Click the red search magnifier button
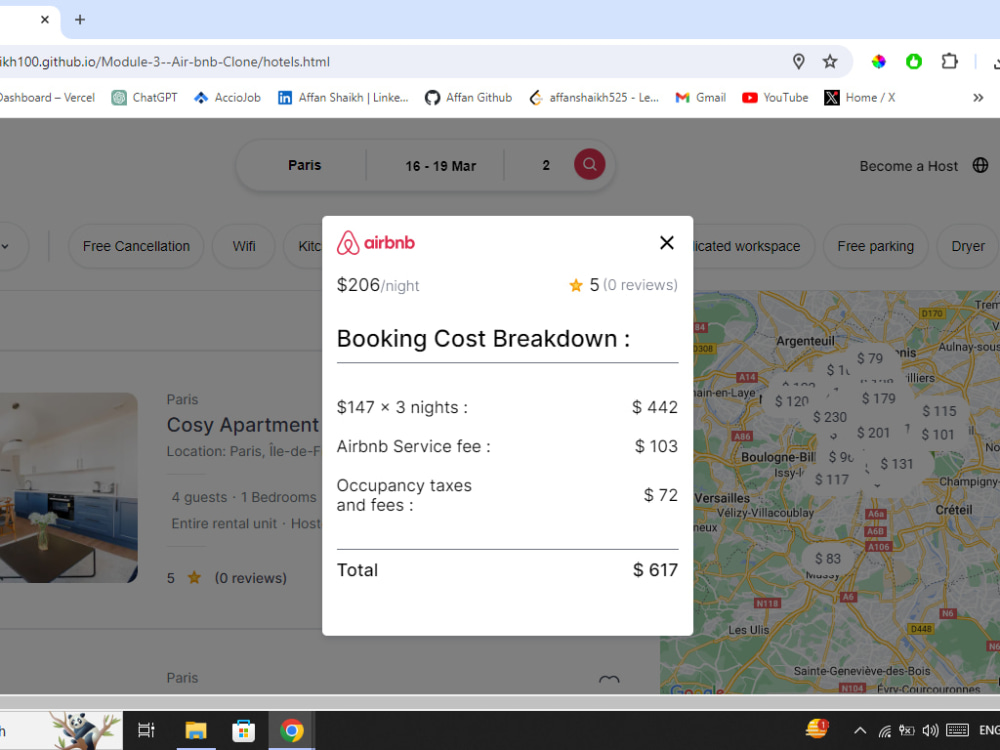The image size is (1000, 750). point(589,165)
